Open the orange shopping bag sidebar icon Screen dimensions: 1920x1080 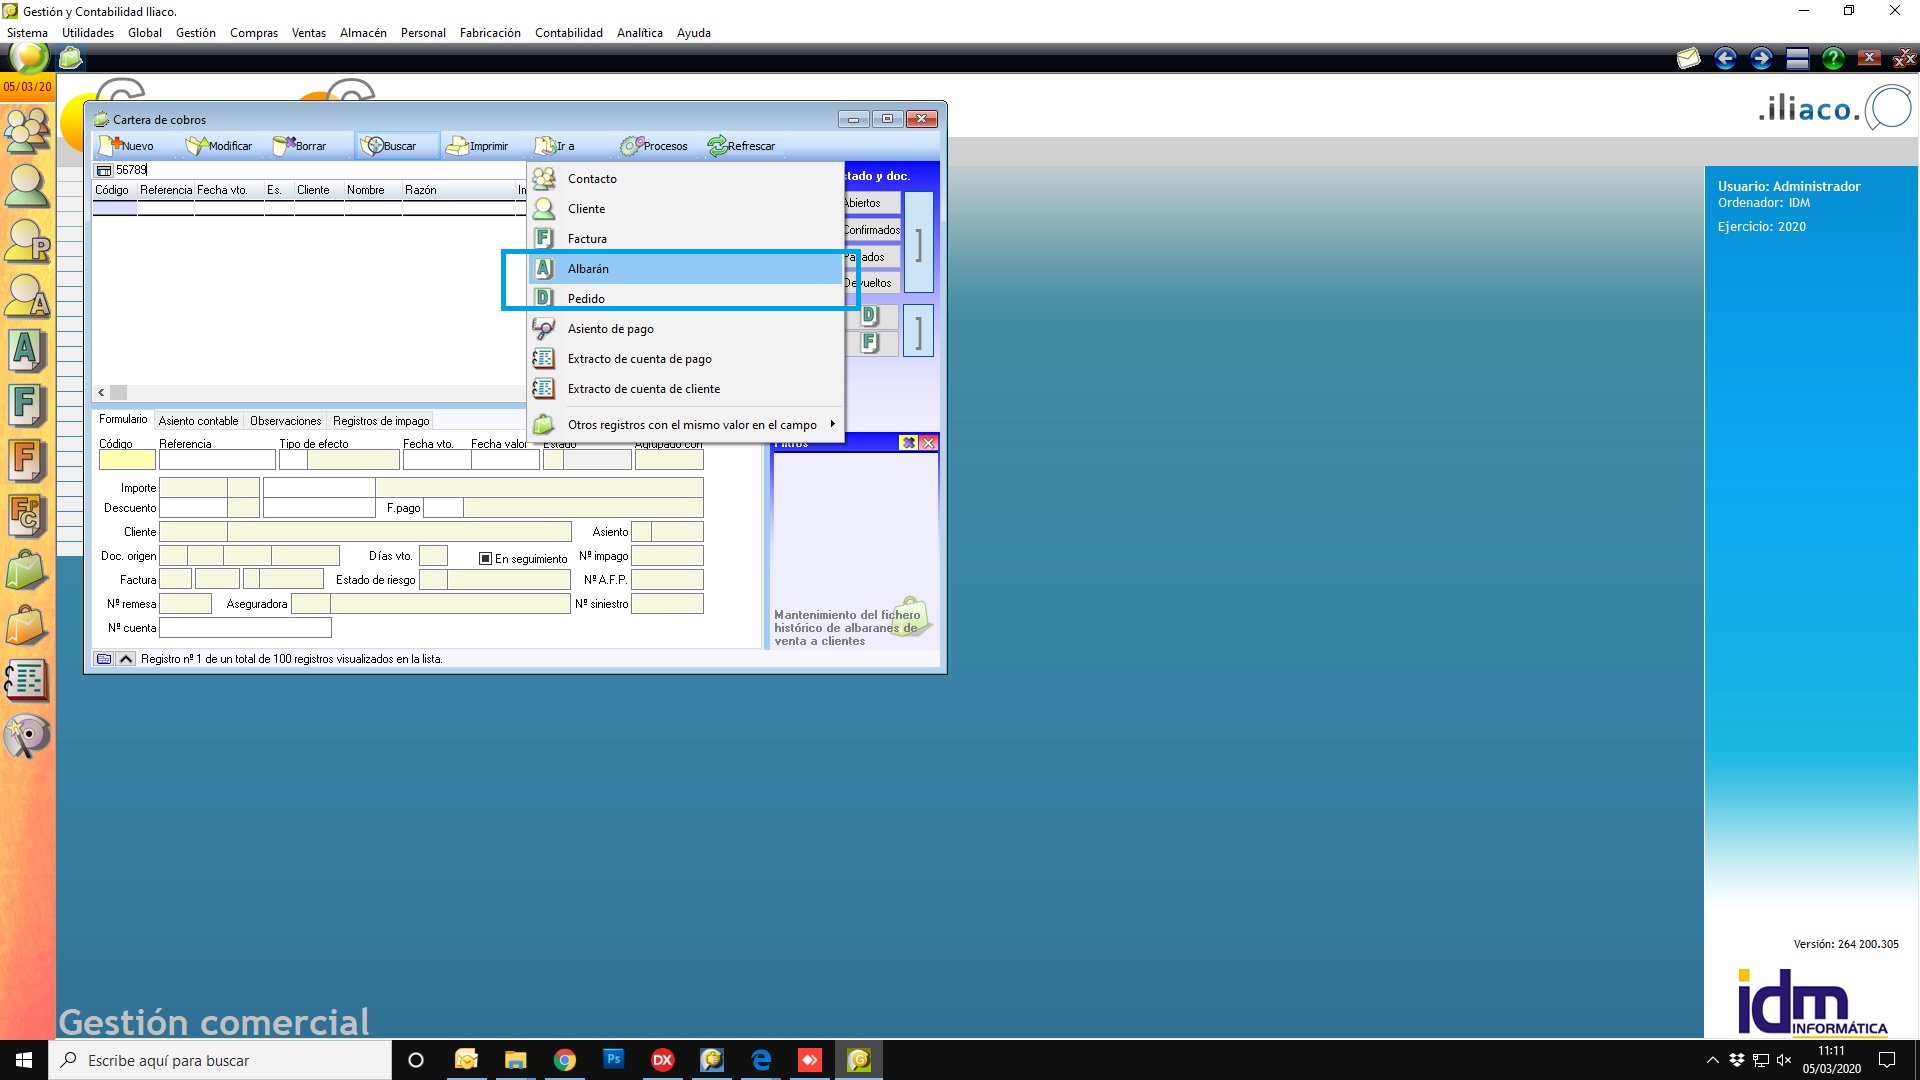(x=27, y=626)
